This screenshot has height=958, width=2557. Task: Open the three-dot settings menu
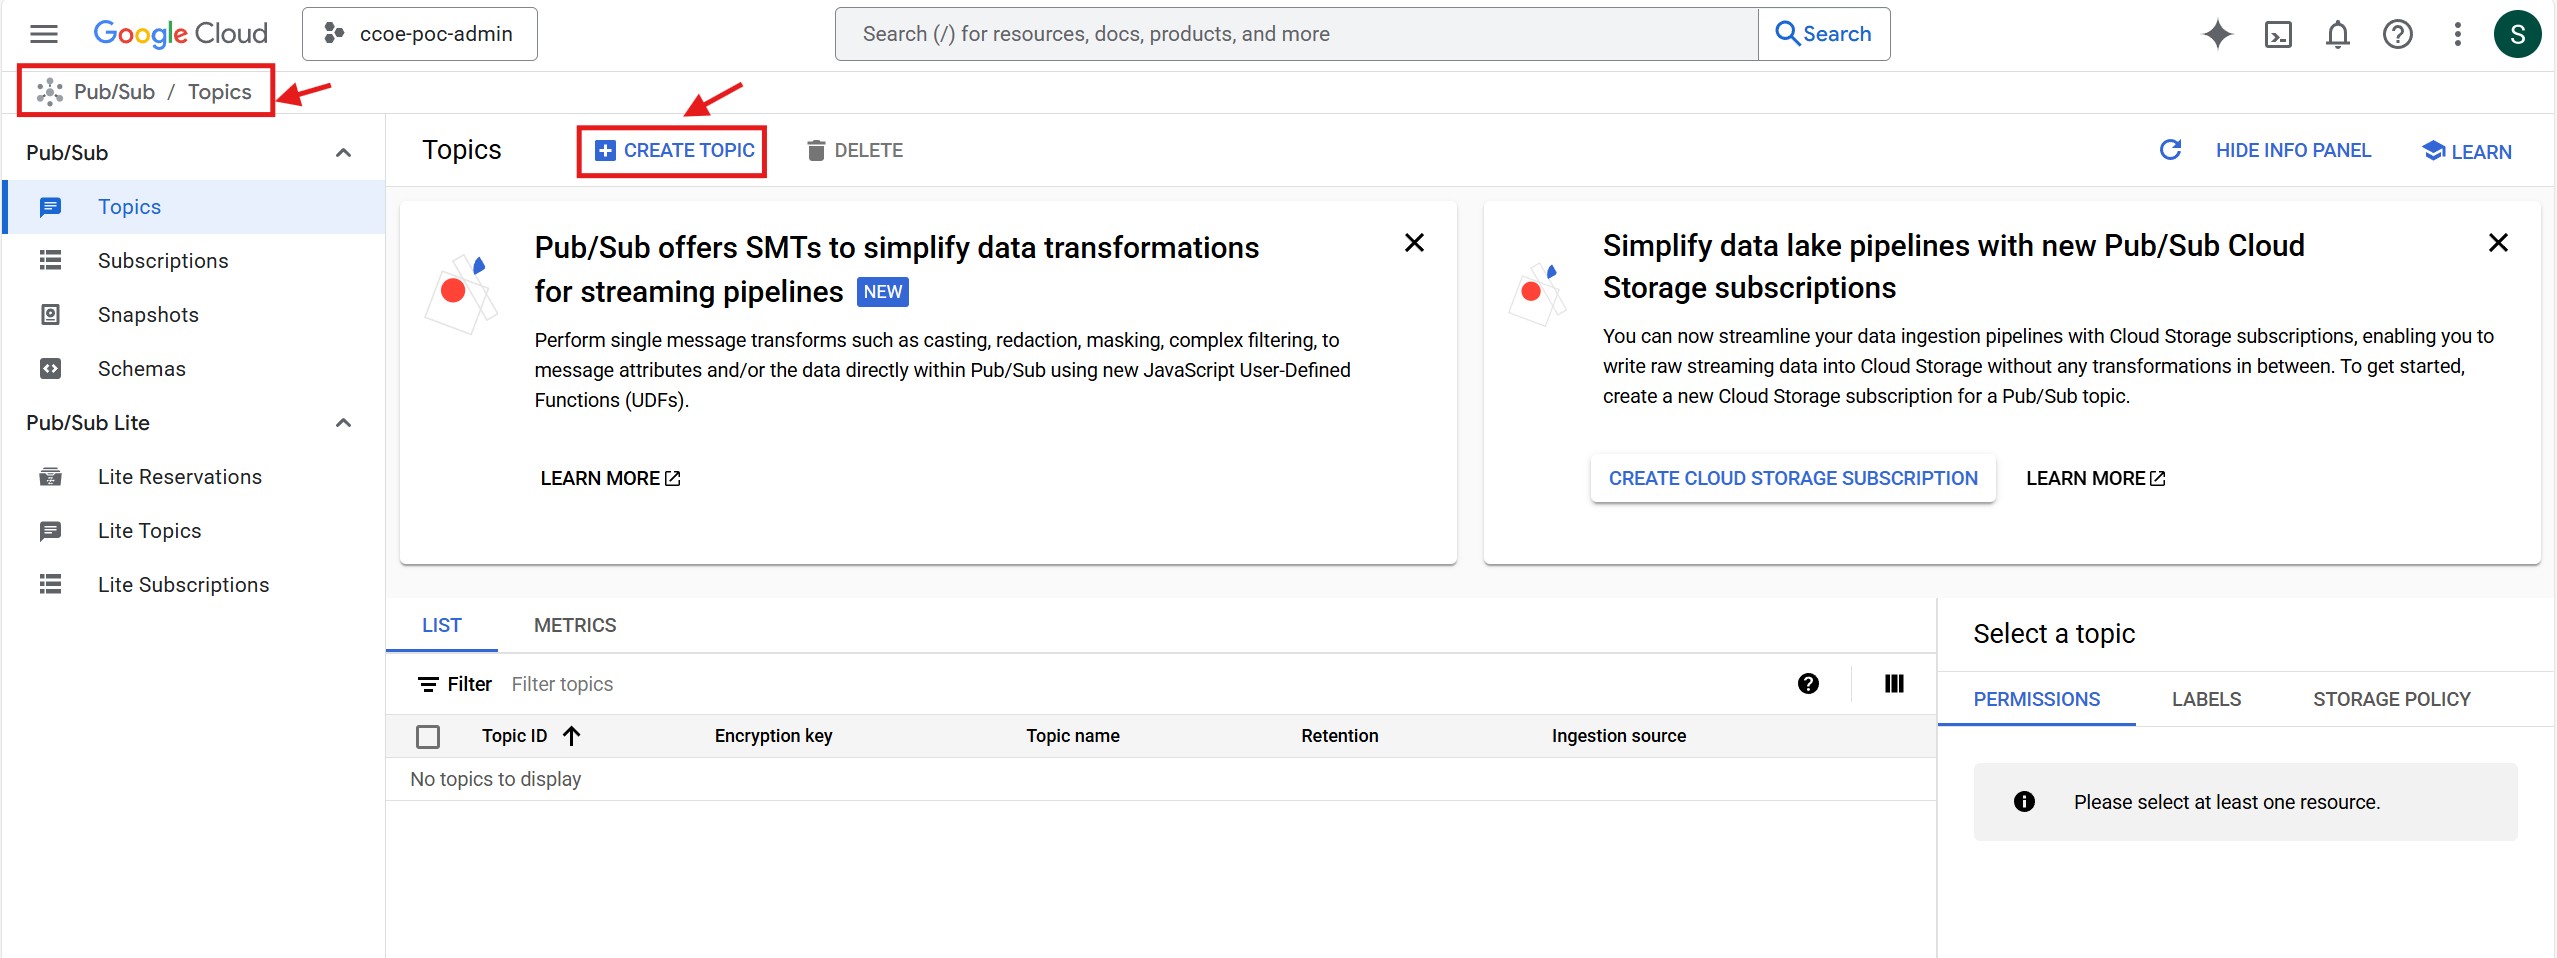coord(2457,35)
